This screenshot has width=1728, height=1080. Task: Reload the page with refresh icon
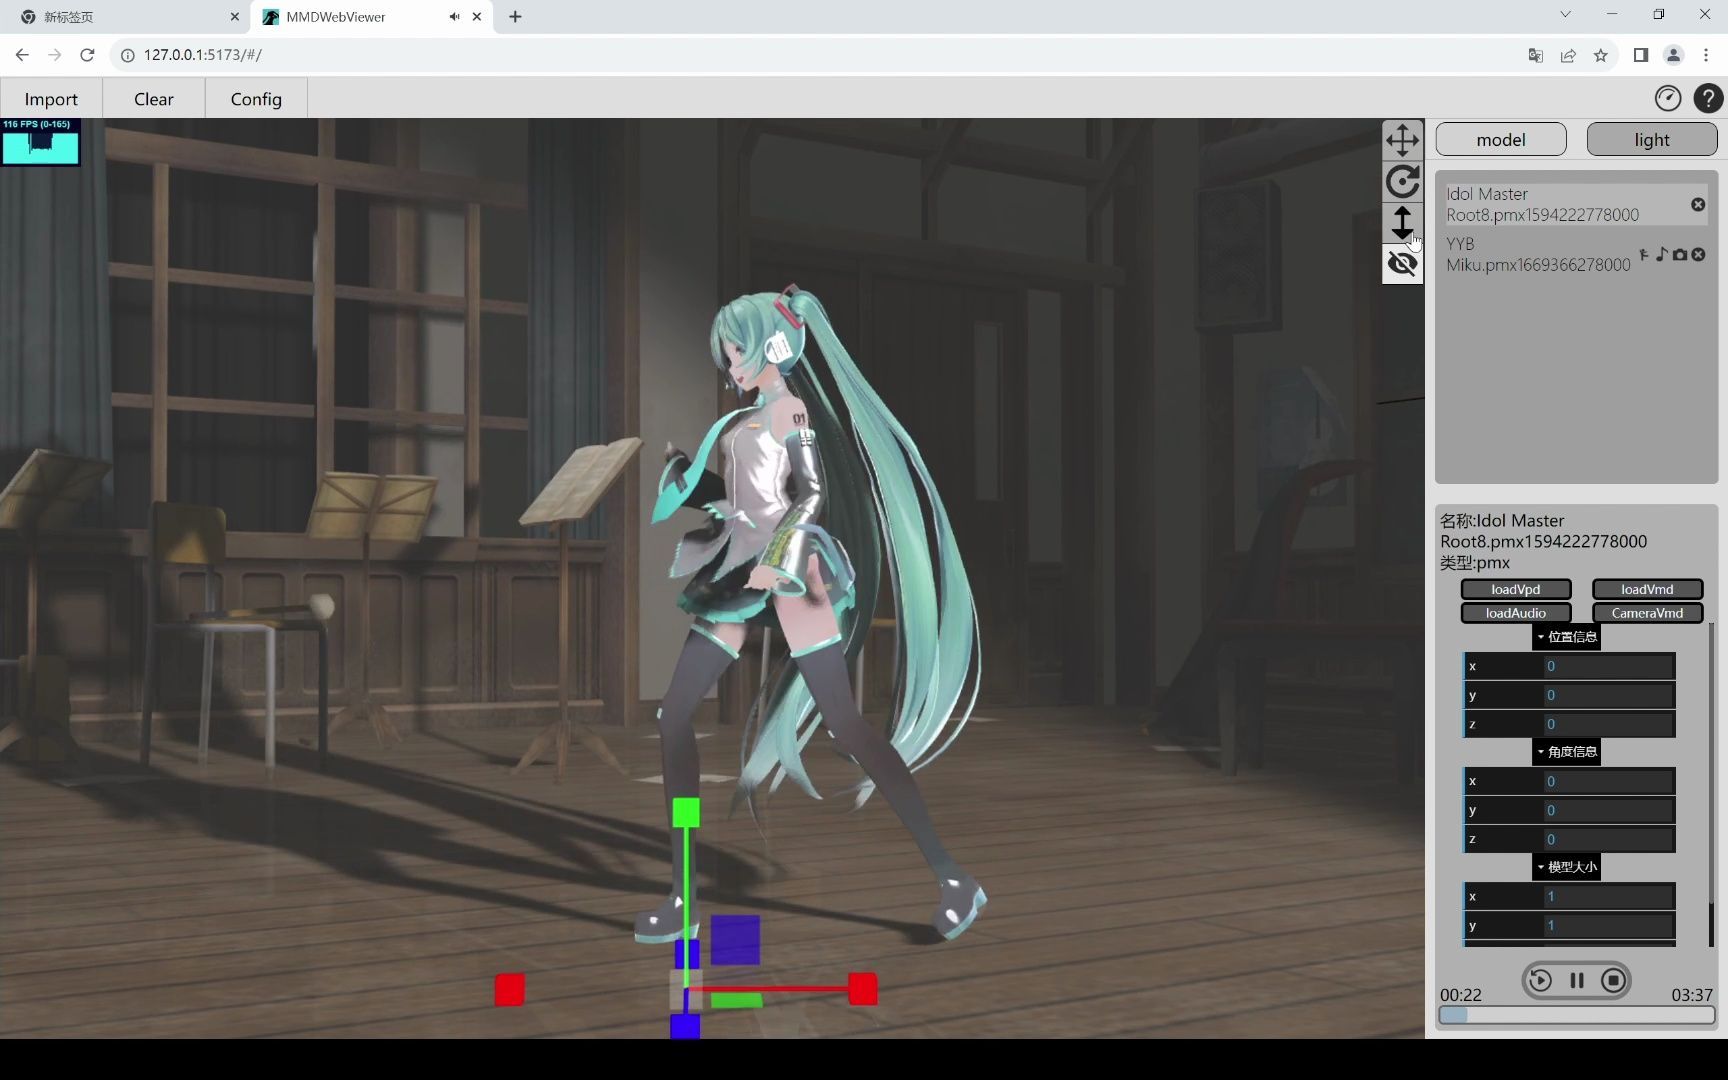tap(87, 55)
